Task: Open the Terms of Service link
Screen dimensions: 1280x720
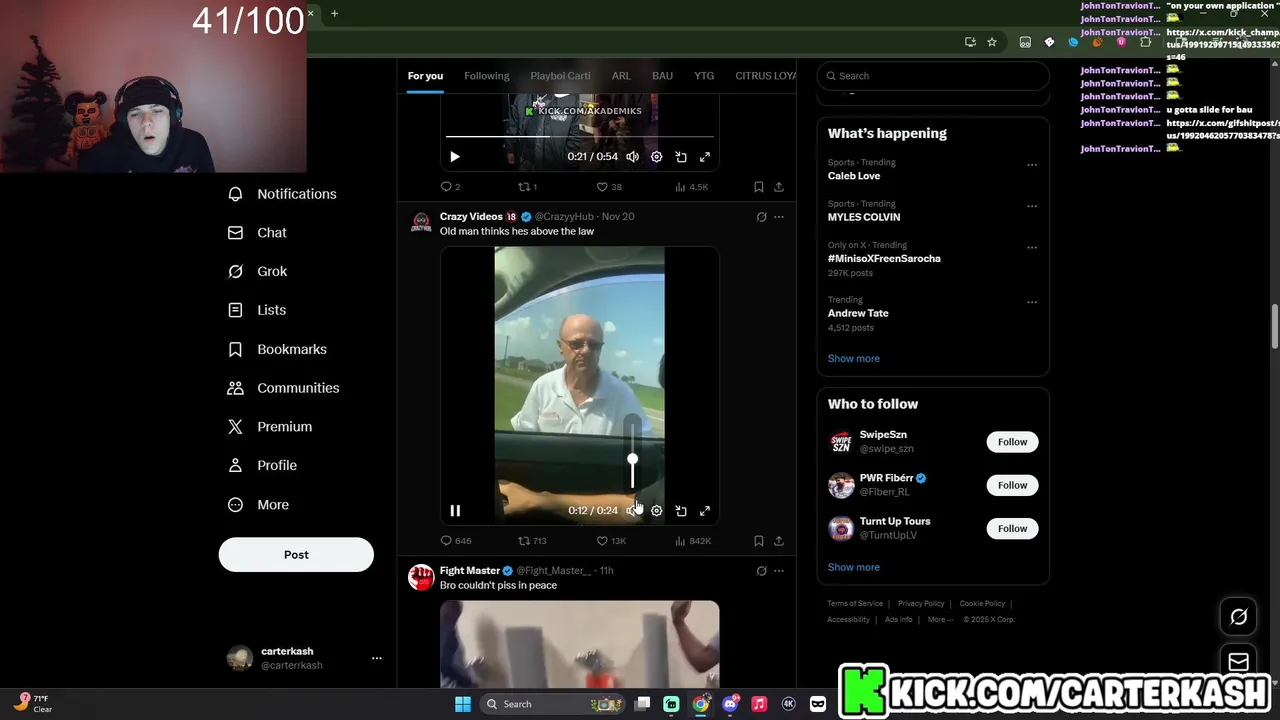Action: pyautogui.click(x=855, y=604)
